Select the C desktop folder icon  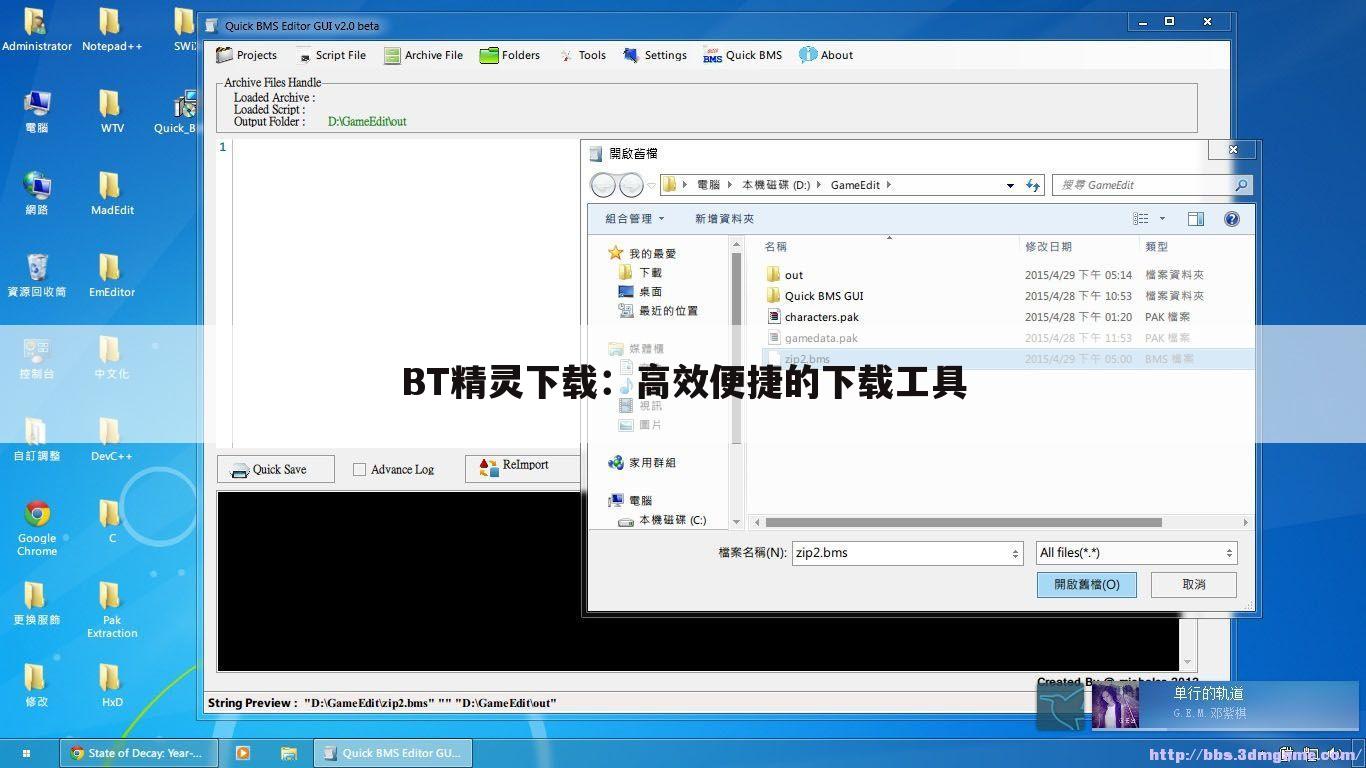112,521
